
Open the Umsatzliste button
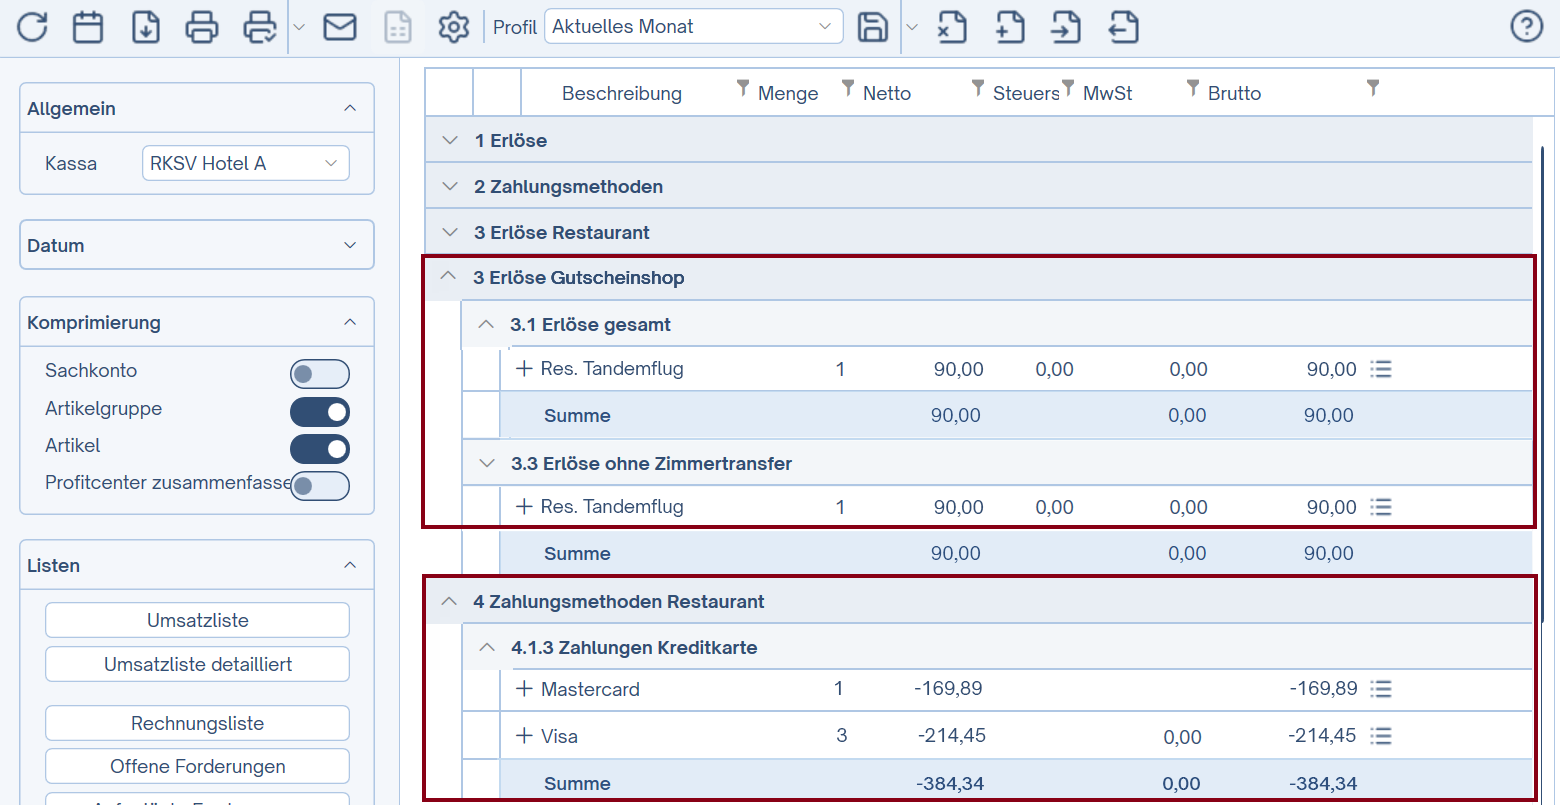coord(197,620)
